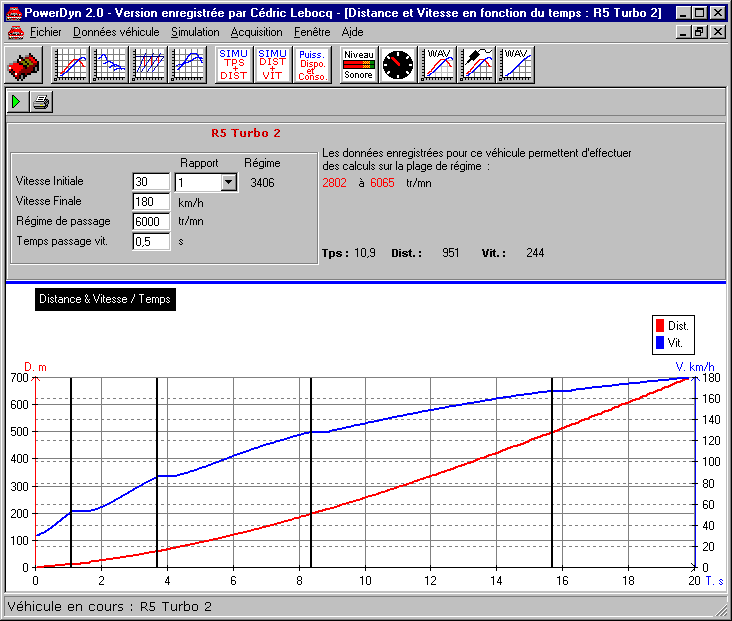The width and height of the screenshot is (732, 621).
Task: Click the Vitesse Finale input field
Action: coord(151,202)
